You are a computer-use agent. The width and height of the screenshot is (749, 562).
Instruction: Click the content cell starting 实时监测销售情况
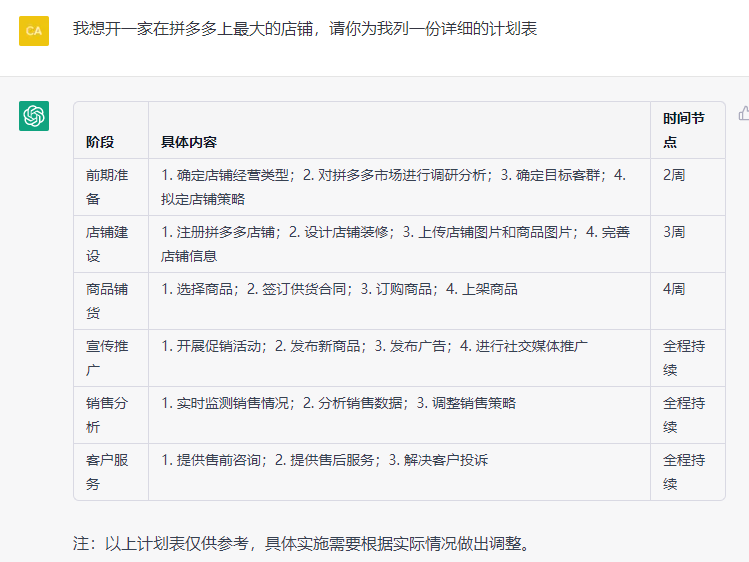[x=399, y=415]
